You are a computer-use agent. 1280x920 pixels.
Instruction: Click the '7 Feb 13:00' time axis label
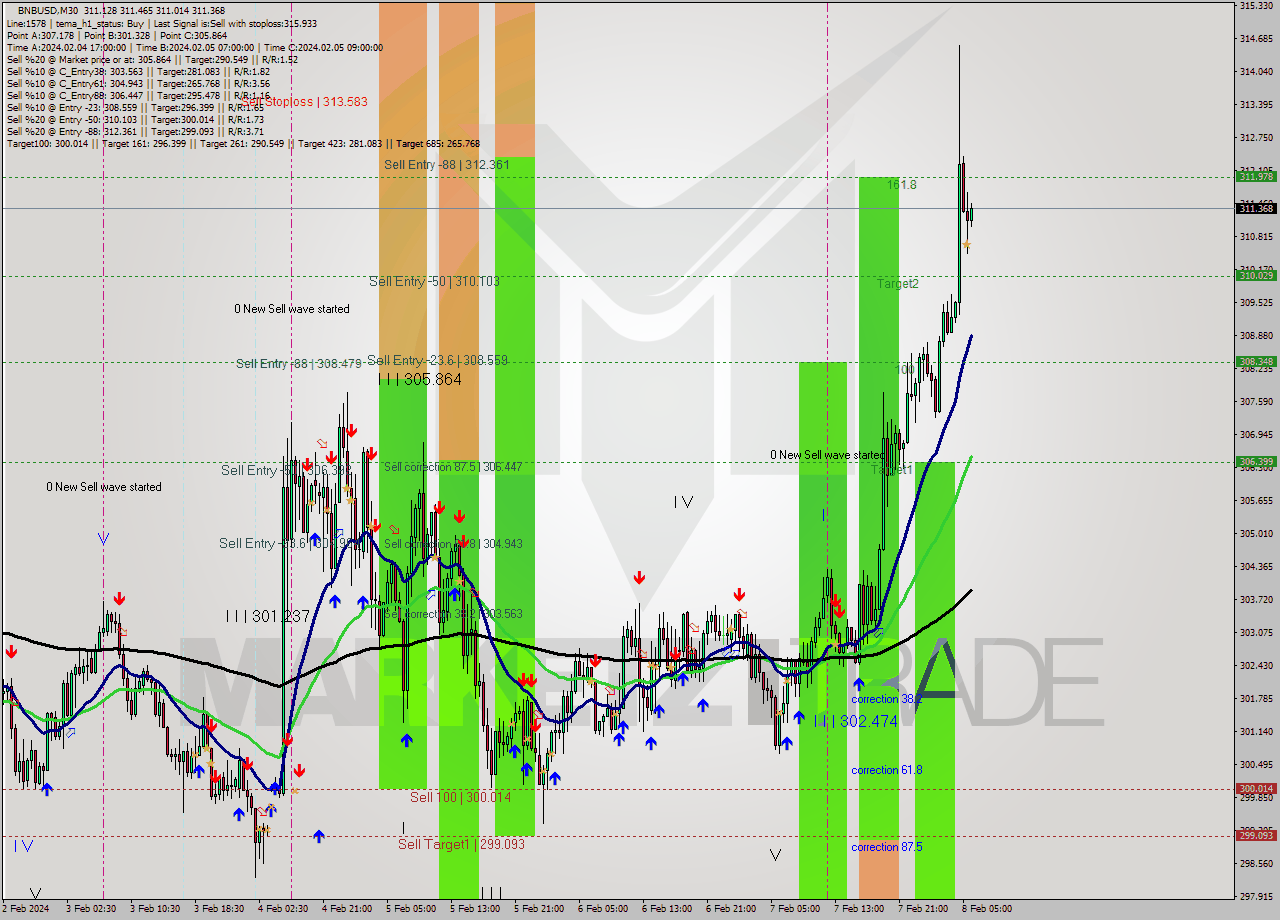point(859,909)
